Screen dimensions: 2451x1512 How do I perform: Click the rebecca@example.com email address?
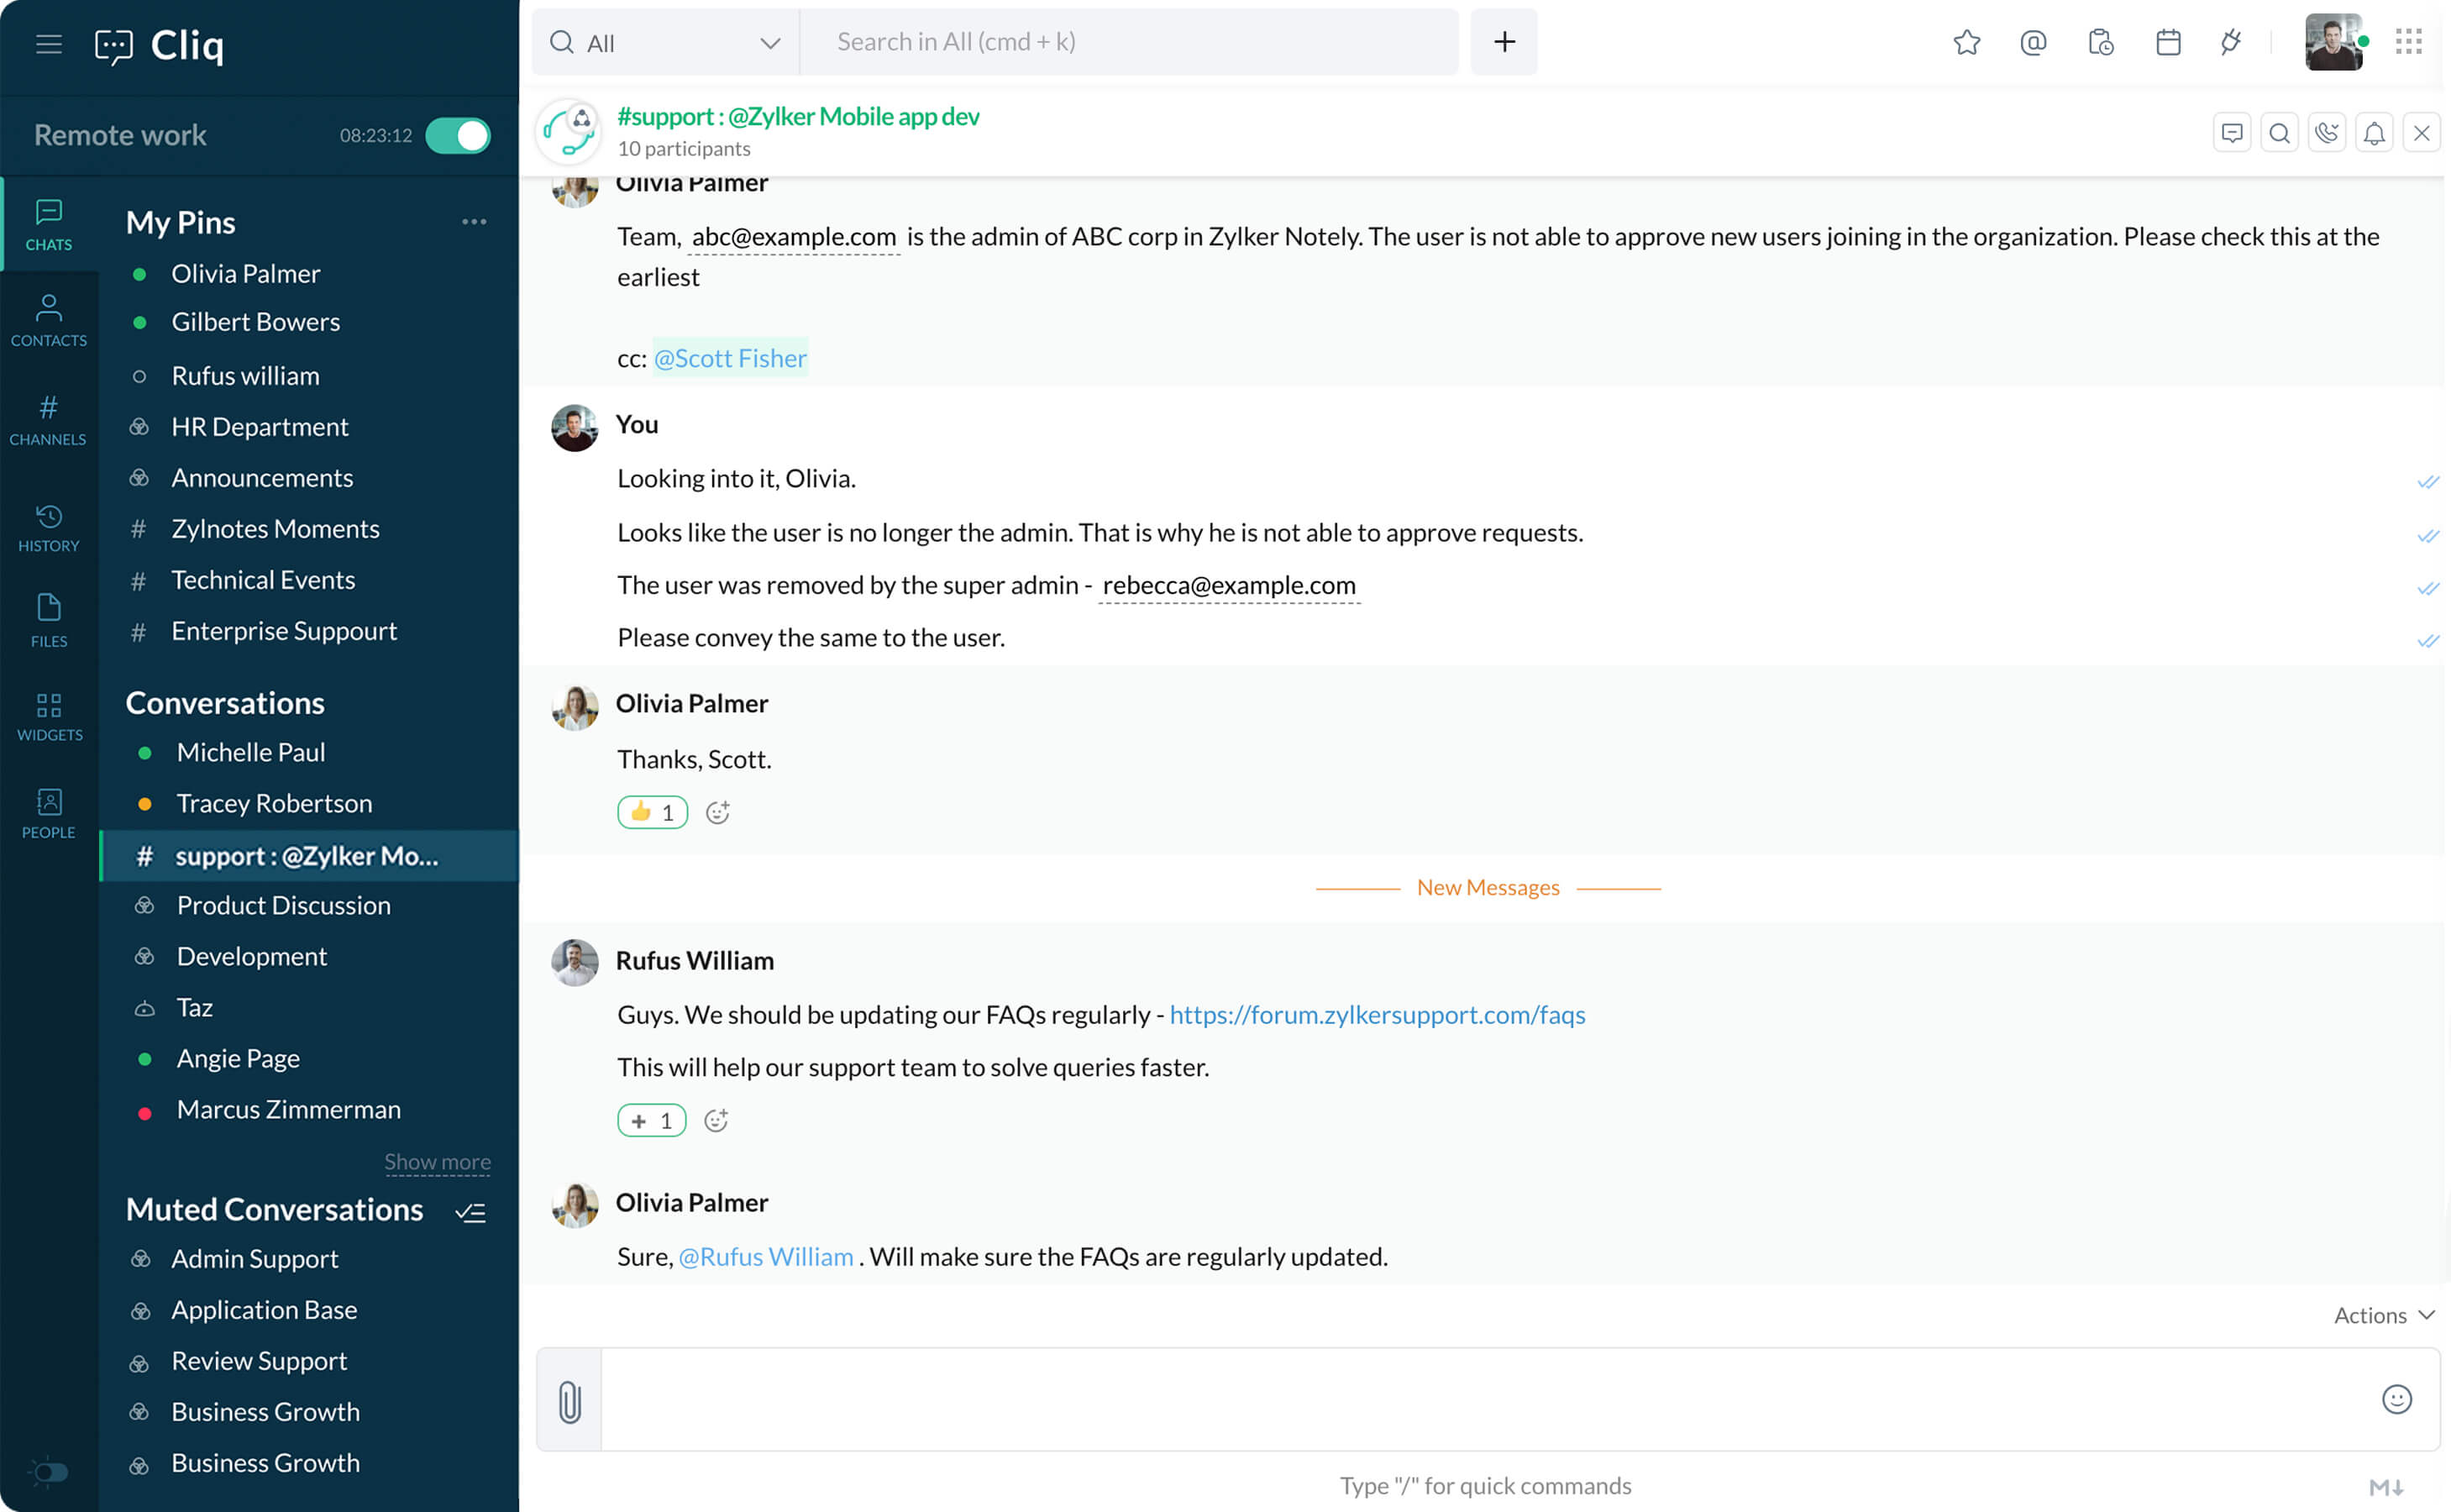click(1229, 585)
